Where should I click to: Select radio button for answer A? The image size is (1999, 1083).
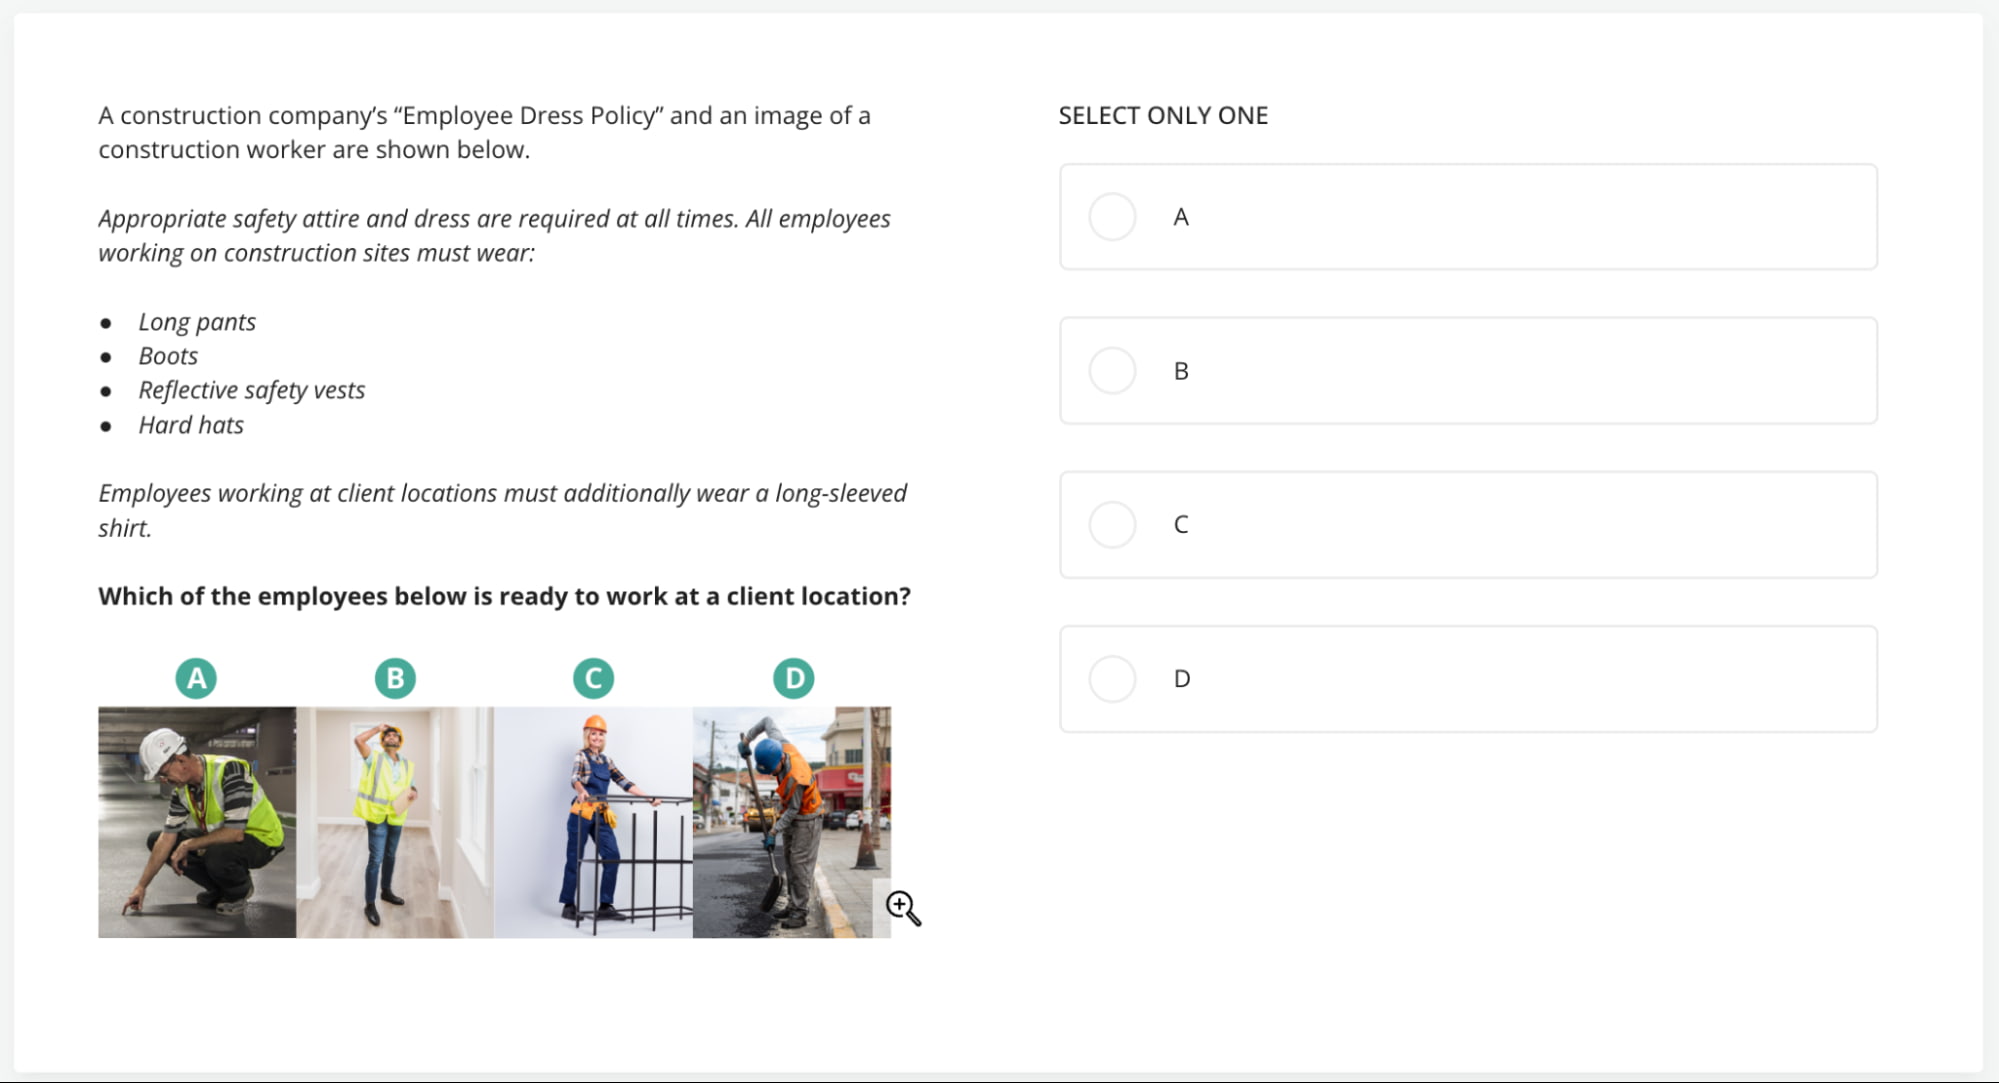pos(1112,216)
